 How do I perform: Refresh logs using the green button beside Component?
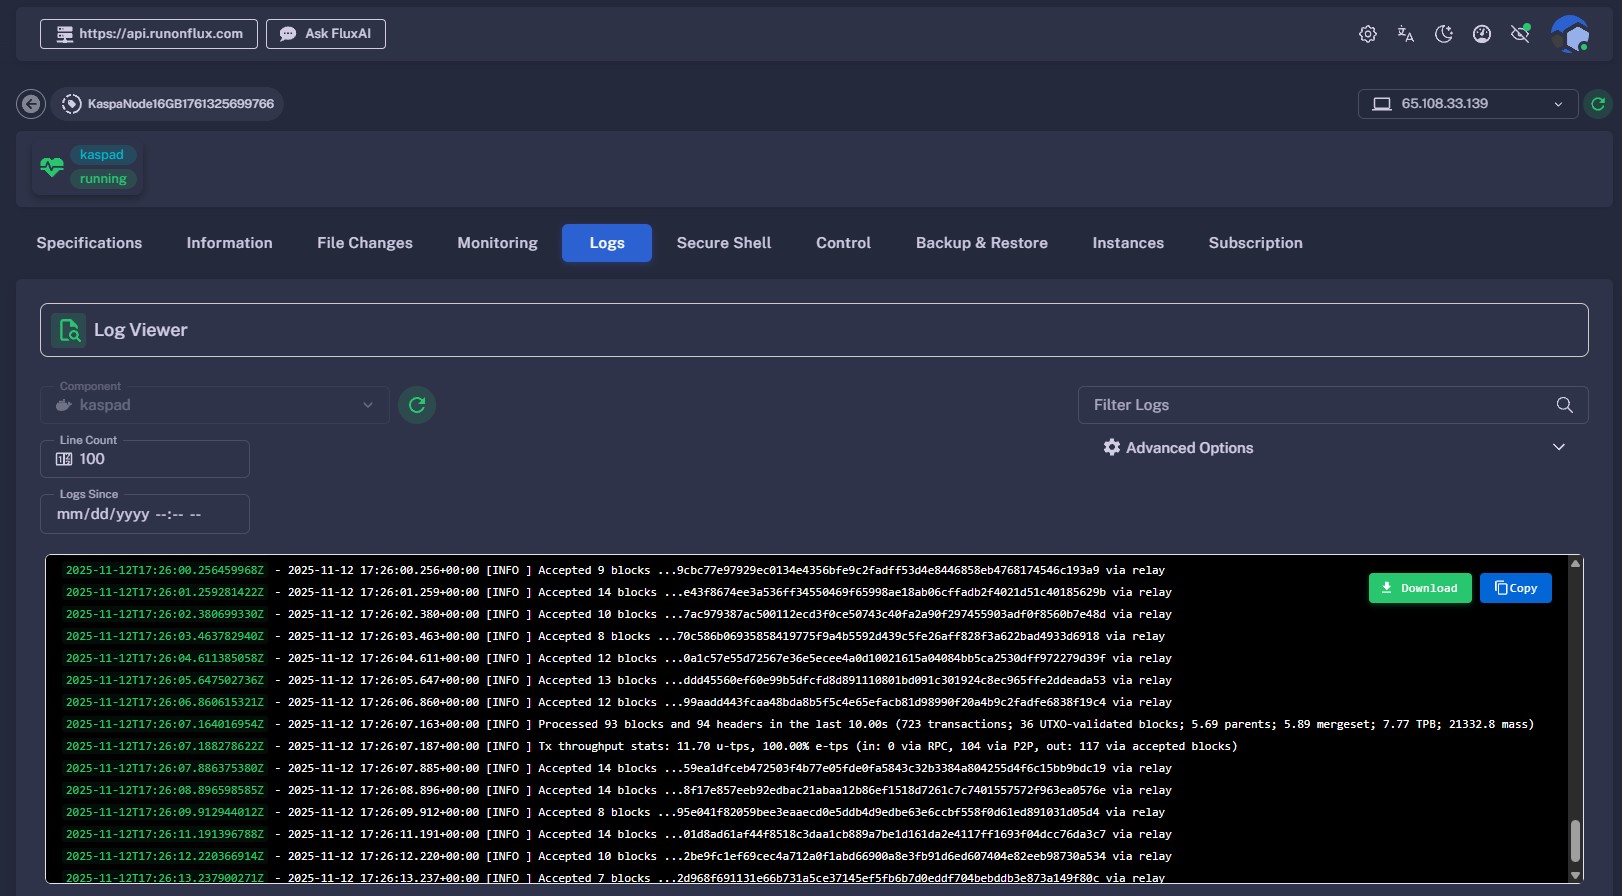click(x=417, y=405)
